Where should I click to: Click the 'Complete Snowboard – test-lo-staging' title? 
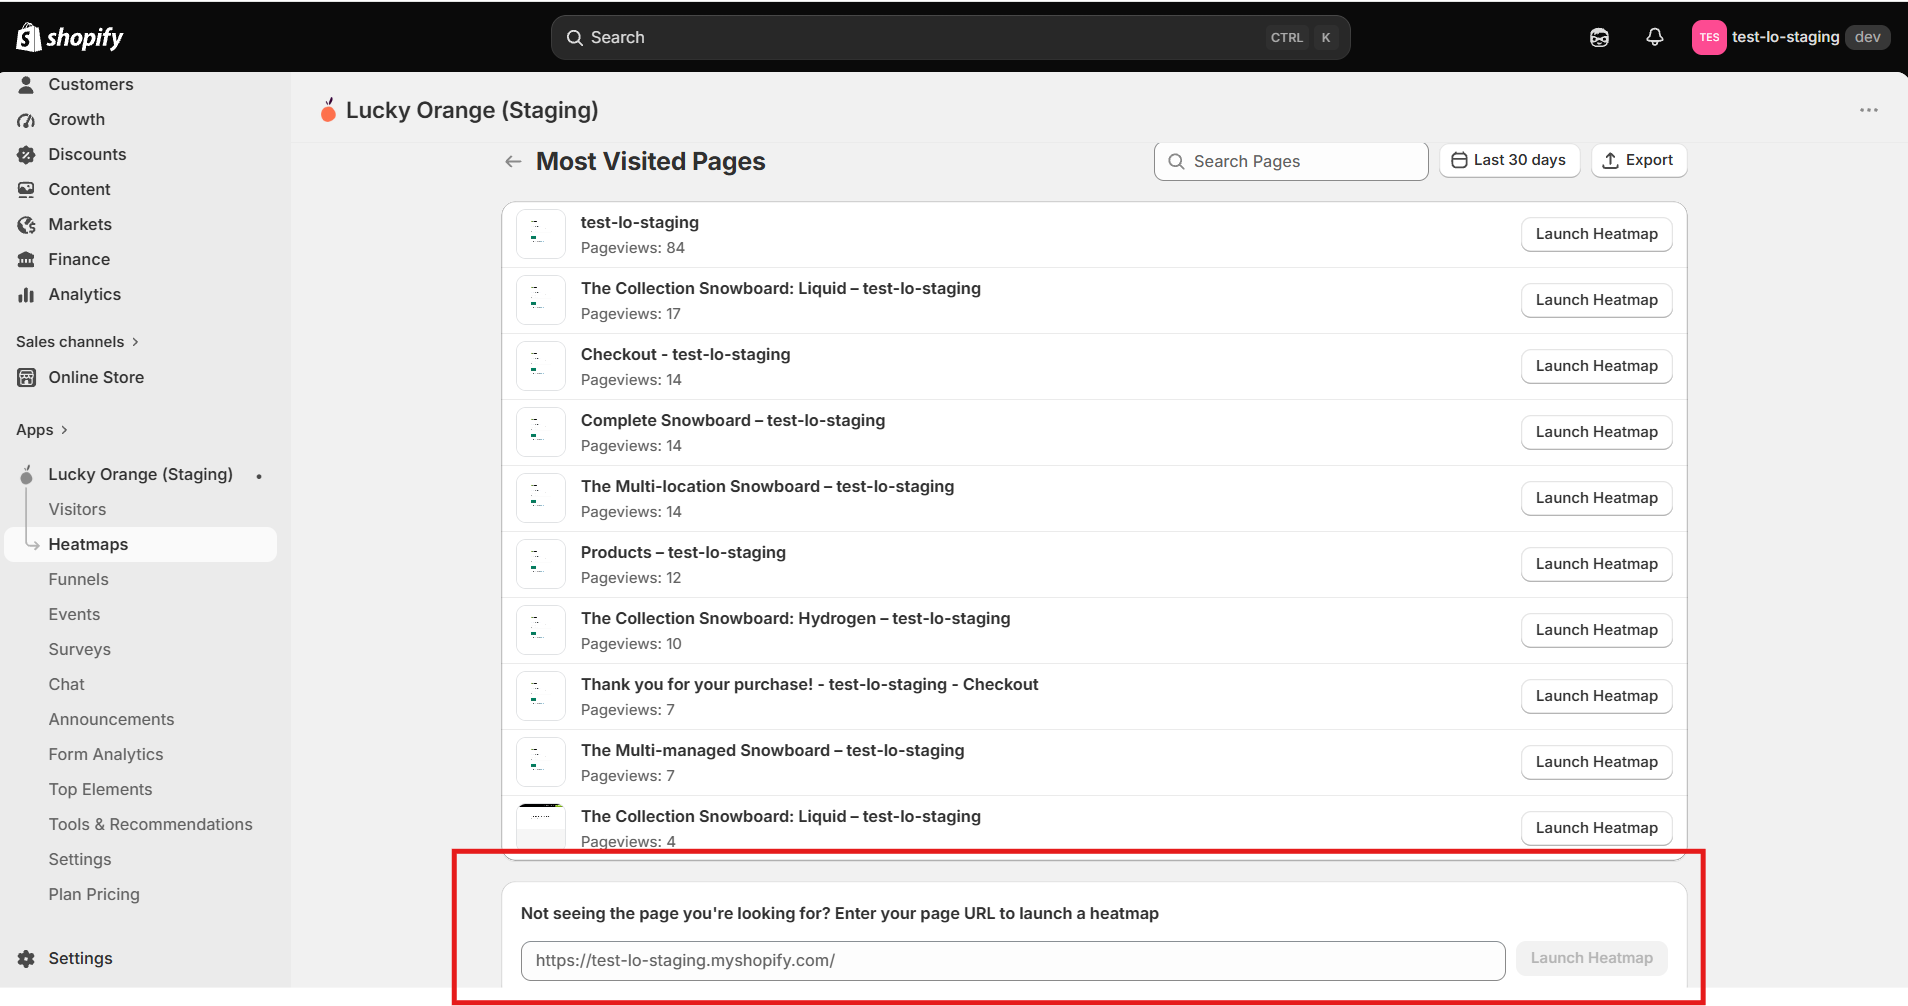[x=733, y=420]
